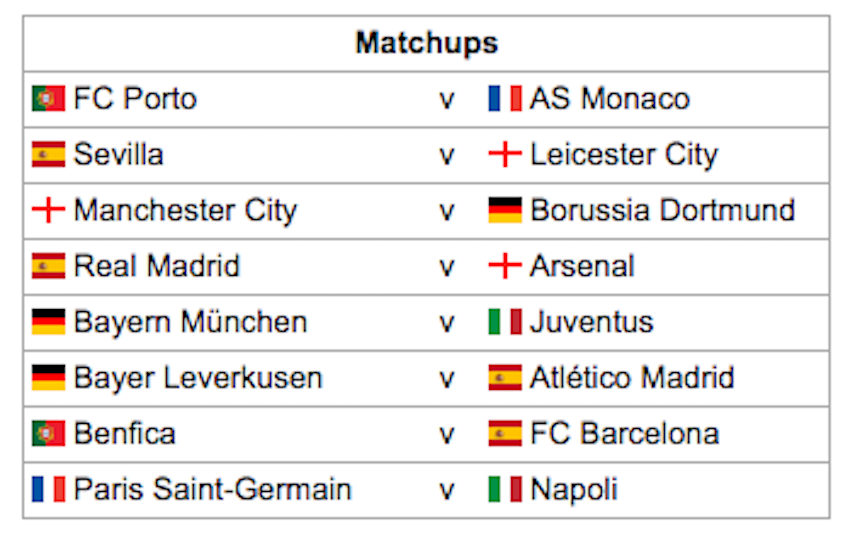
Task: Open the Bayer Leverkusen team link
Action: click(198, 378)
